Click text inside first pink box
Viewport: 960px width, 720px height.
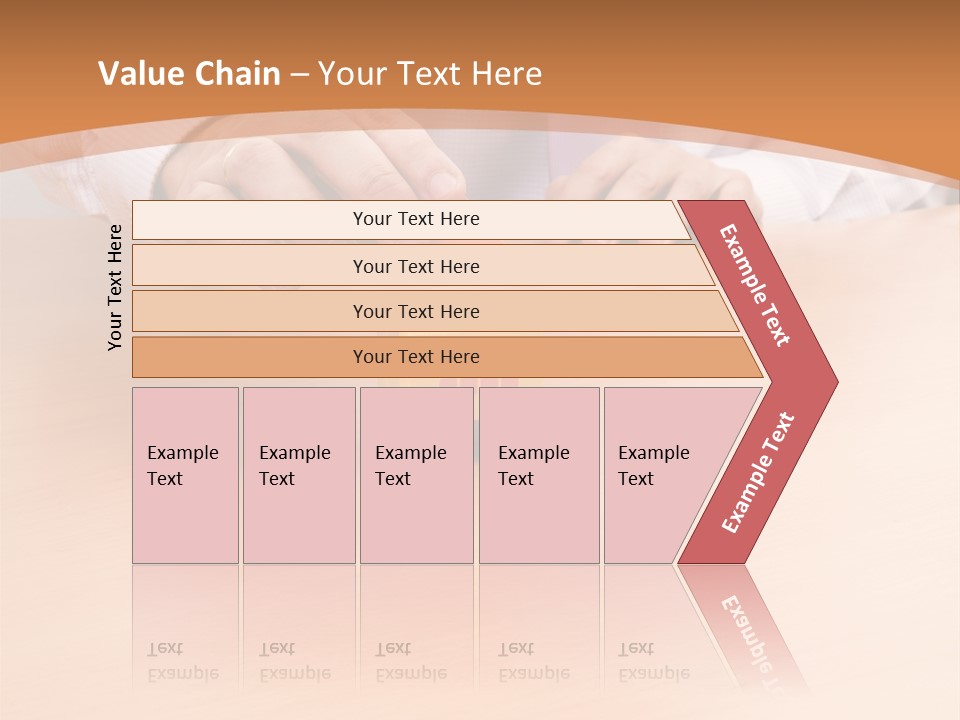coord(182,465)
